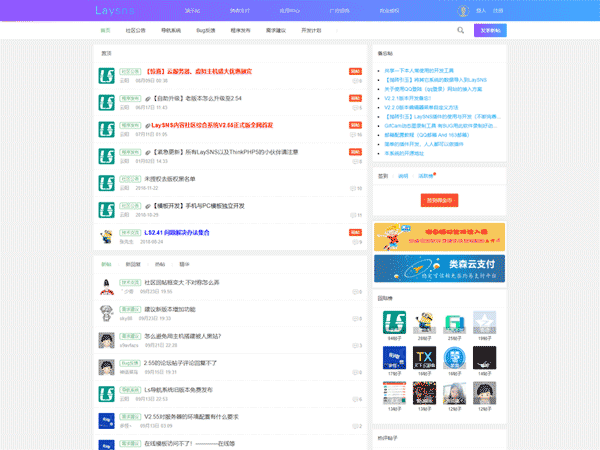600x450 pixels.
Task: Click the orange sign-in button in sidebar
Action: (x=440, y=200)
